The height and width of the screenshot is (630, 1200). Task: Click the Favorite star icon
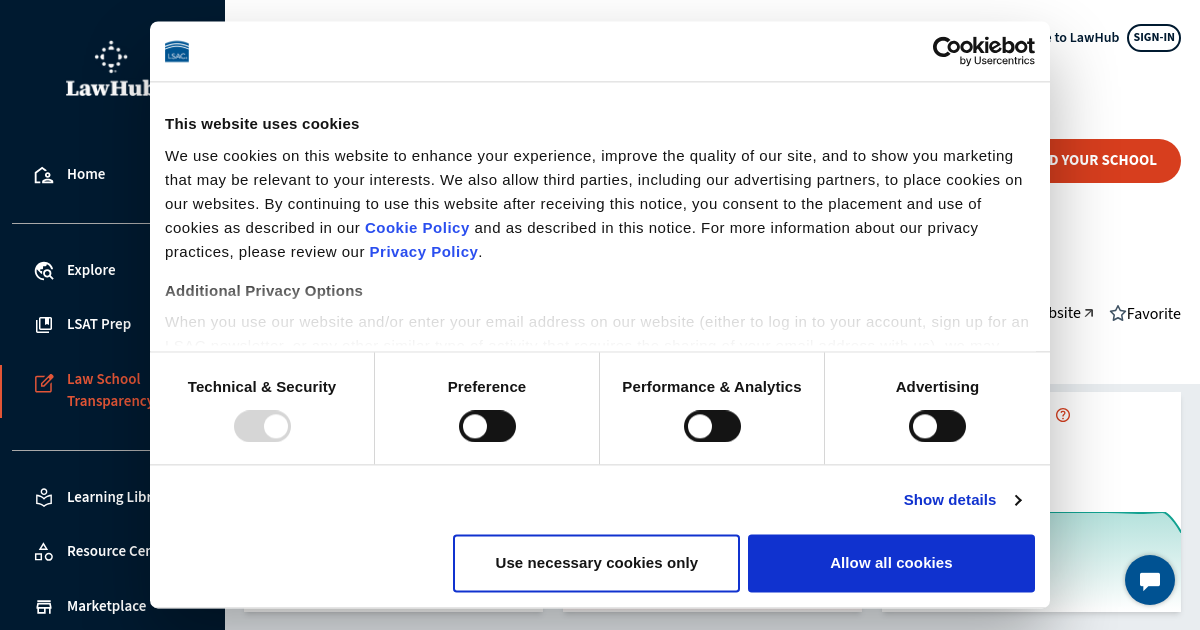point(1117,314)
